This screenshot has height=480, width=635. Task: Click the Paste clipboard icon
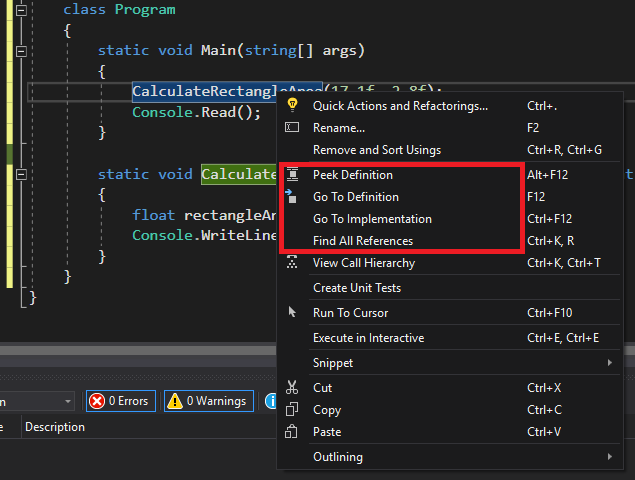point(292,432)
